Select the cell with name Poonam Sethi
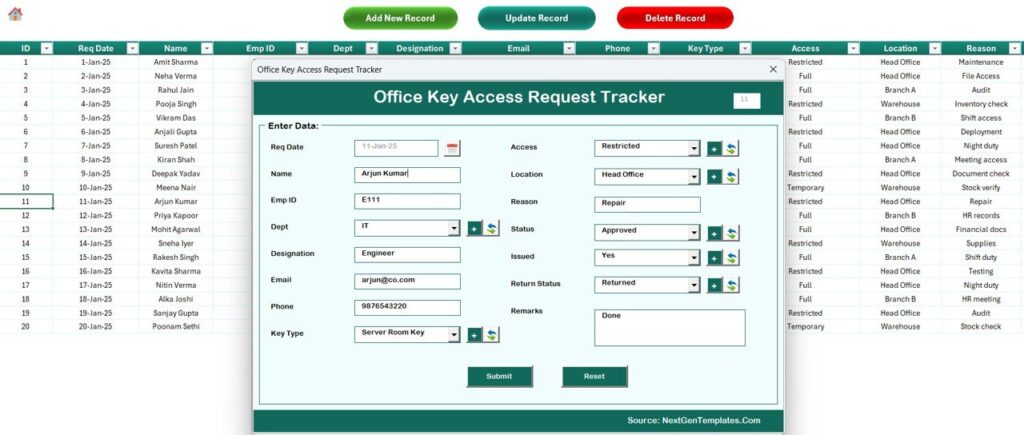The image size is (1024, 435). (x=176, y=327)
